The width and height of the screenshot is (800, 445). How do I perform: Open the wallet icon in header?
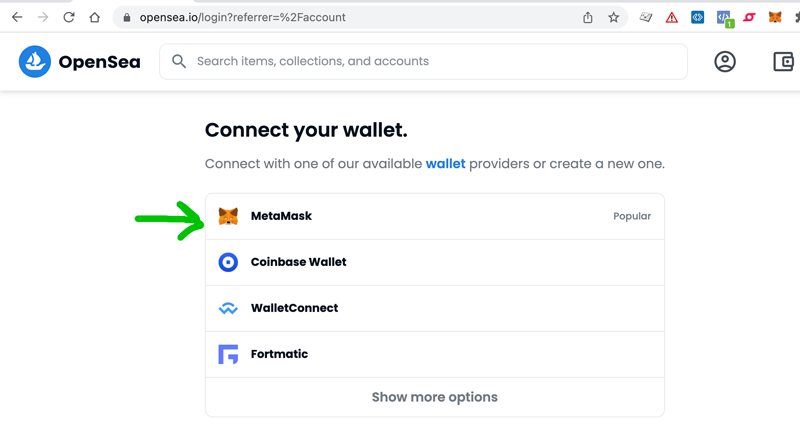pos(784,62)
